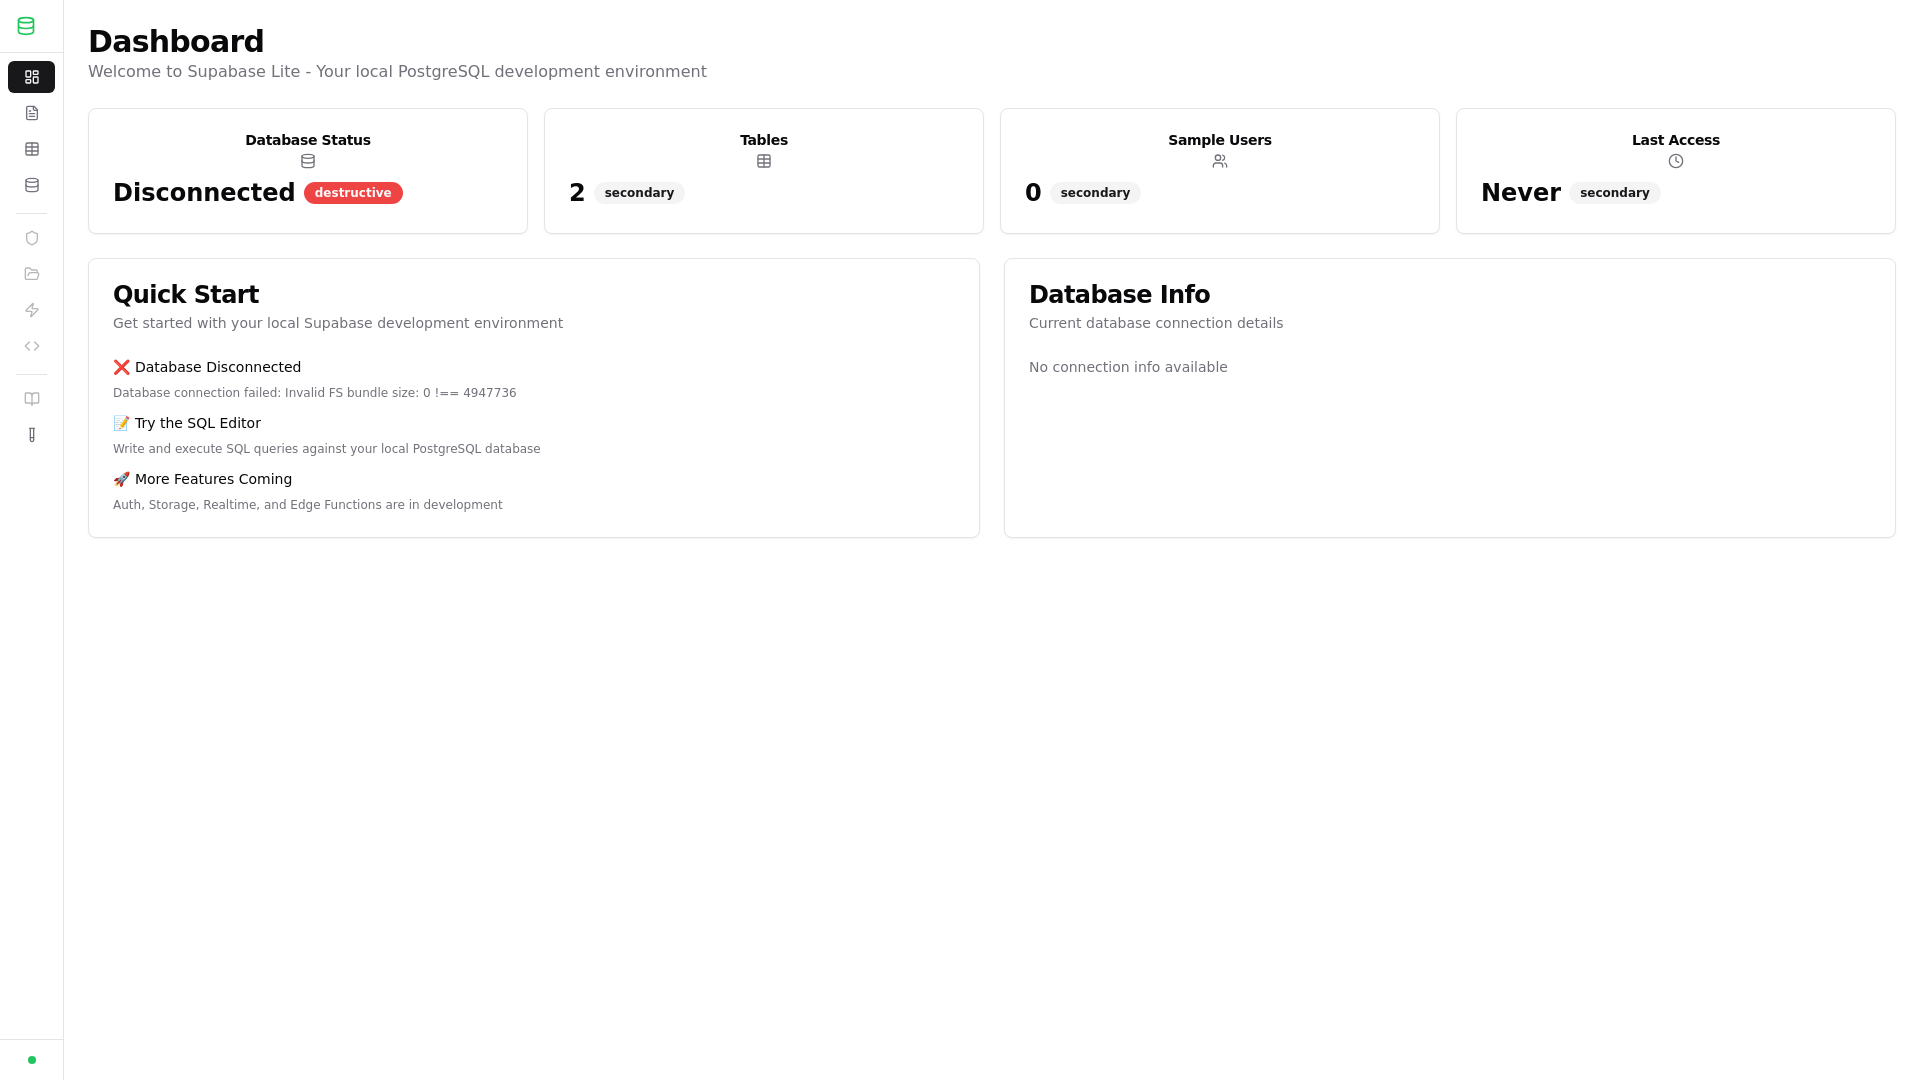
Task: Click the users icon in Sample Users card
Action: 1220,161
